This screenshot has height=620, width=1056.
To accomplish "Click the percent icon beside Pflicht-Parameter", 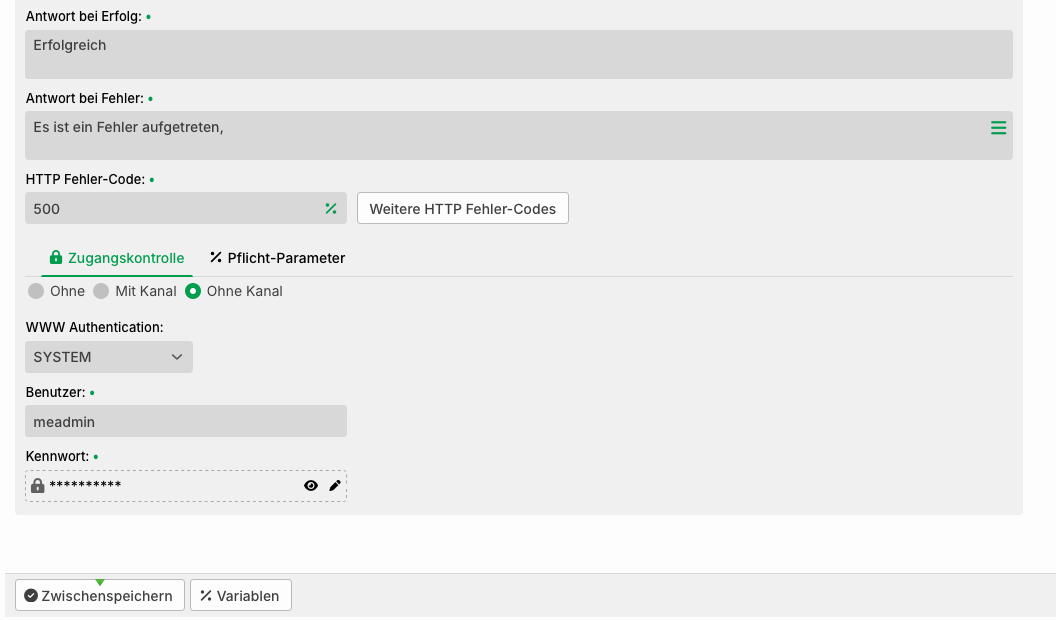I will pos(216,257).
